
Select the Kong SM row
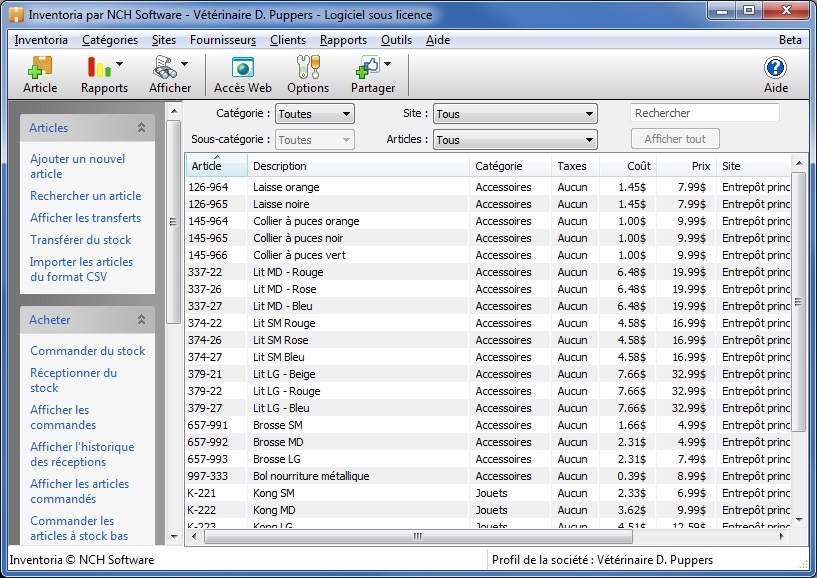(489, 493)
